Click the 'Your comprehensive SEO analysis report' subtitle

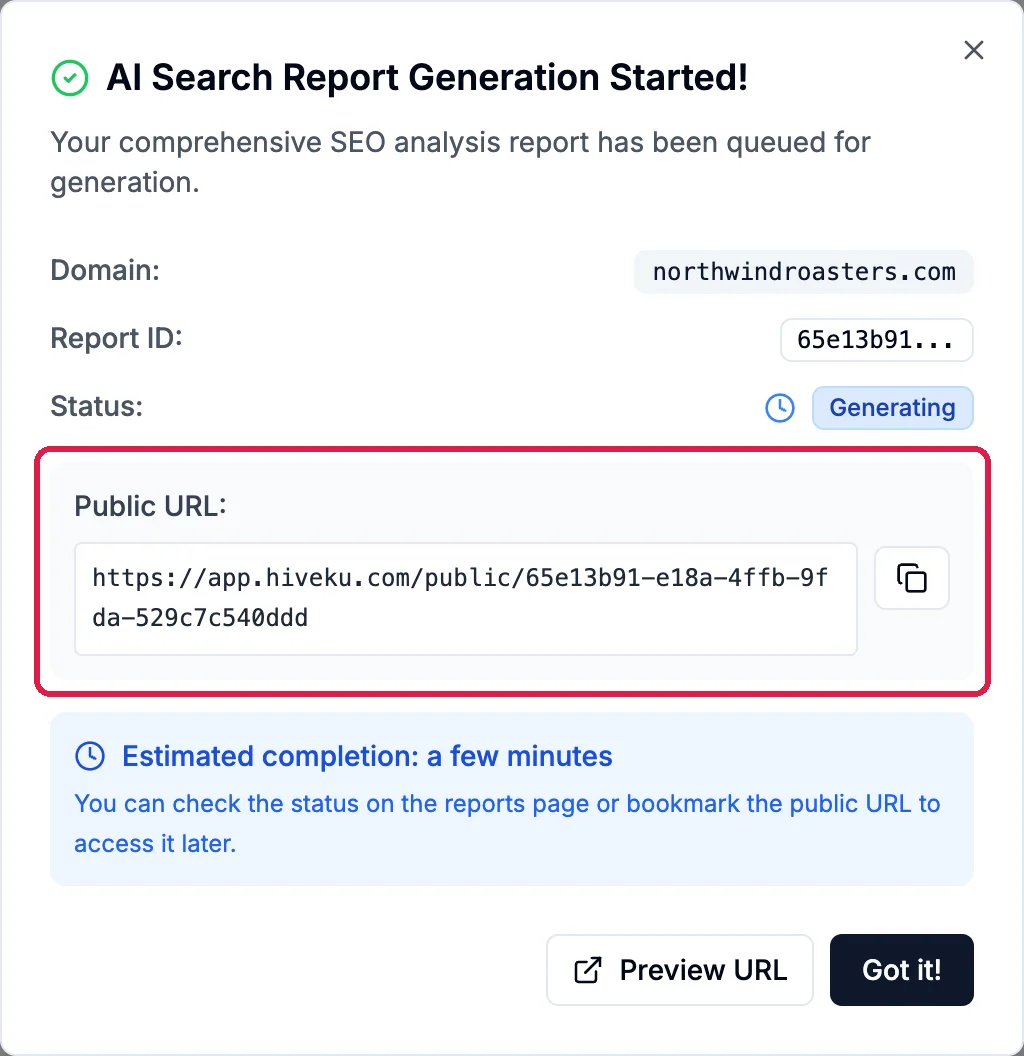pos(461,162)
